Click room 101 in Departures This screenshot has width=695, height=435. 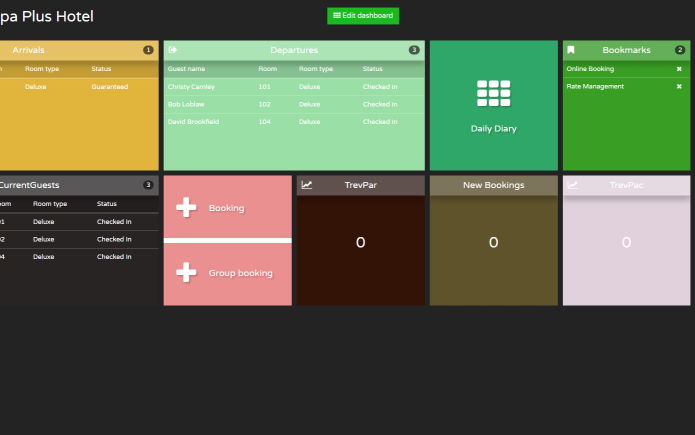[x=264, y=87]
